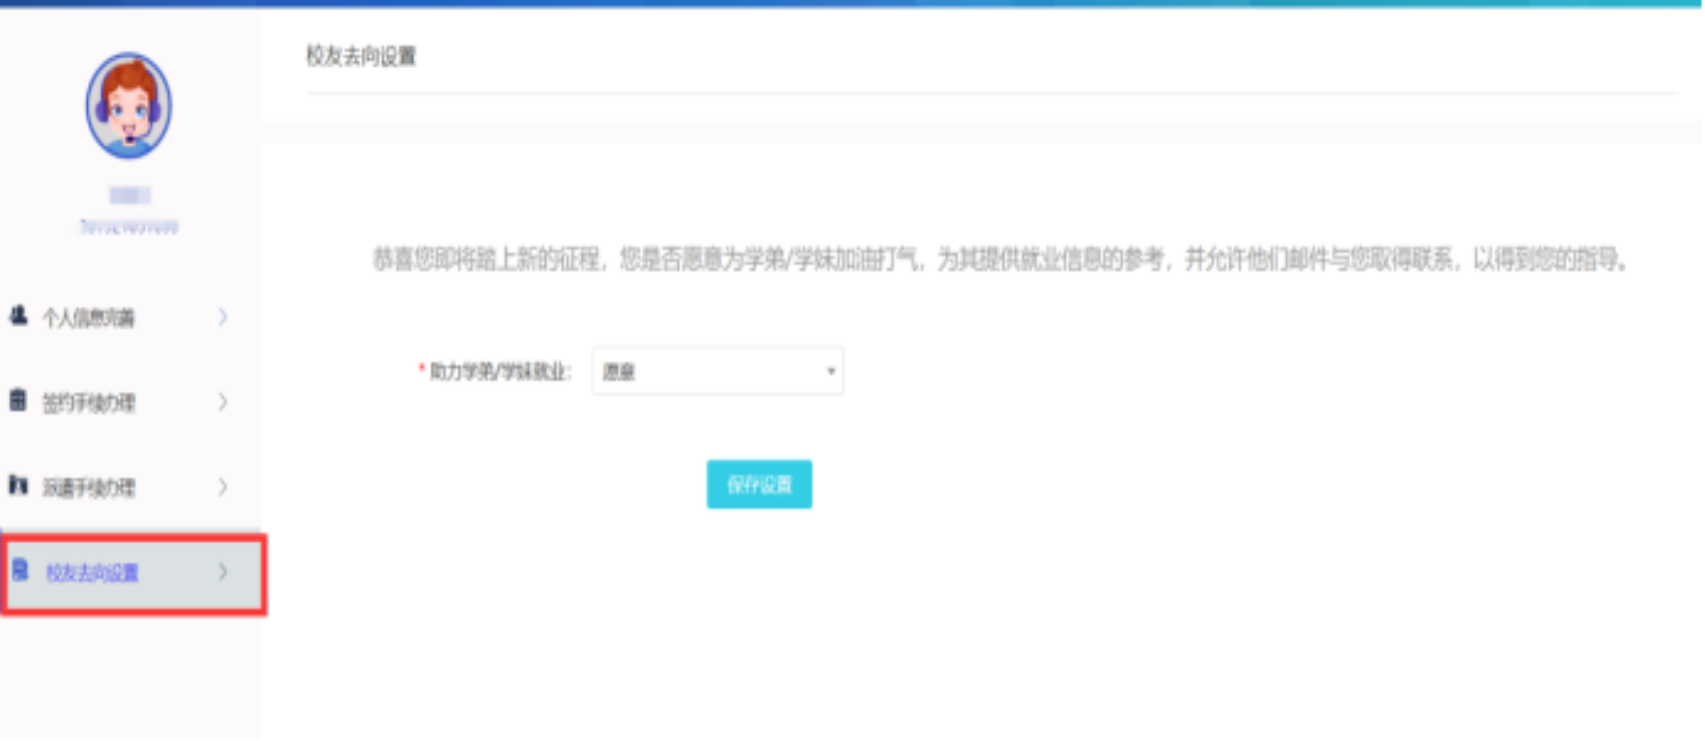Click the dropdown arrow in the 愿意 select box
The image size is (1705, 741).
[830, 371]
